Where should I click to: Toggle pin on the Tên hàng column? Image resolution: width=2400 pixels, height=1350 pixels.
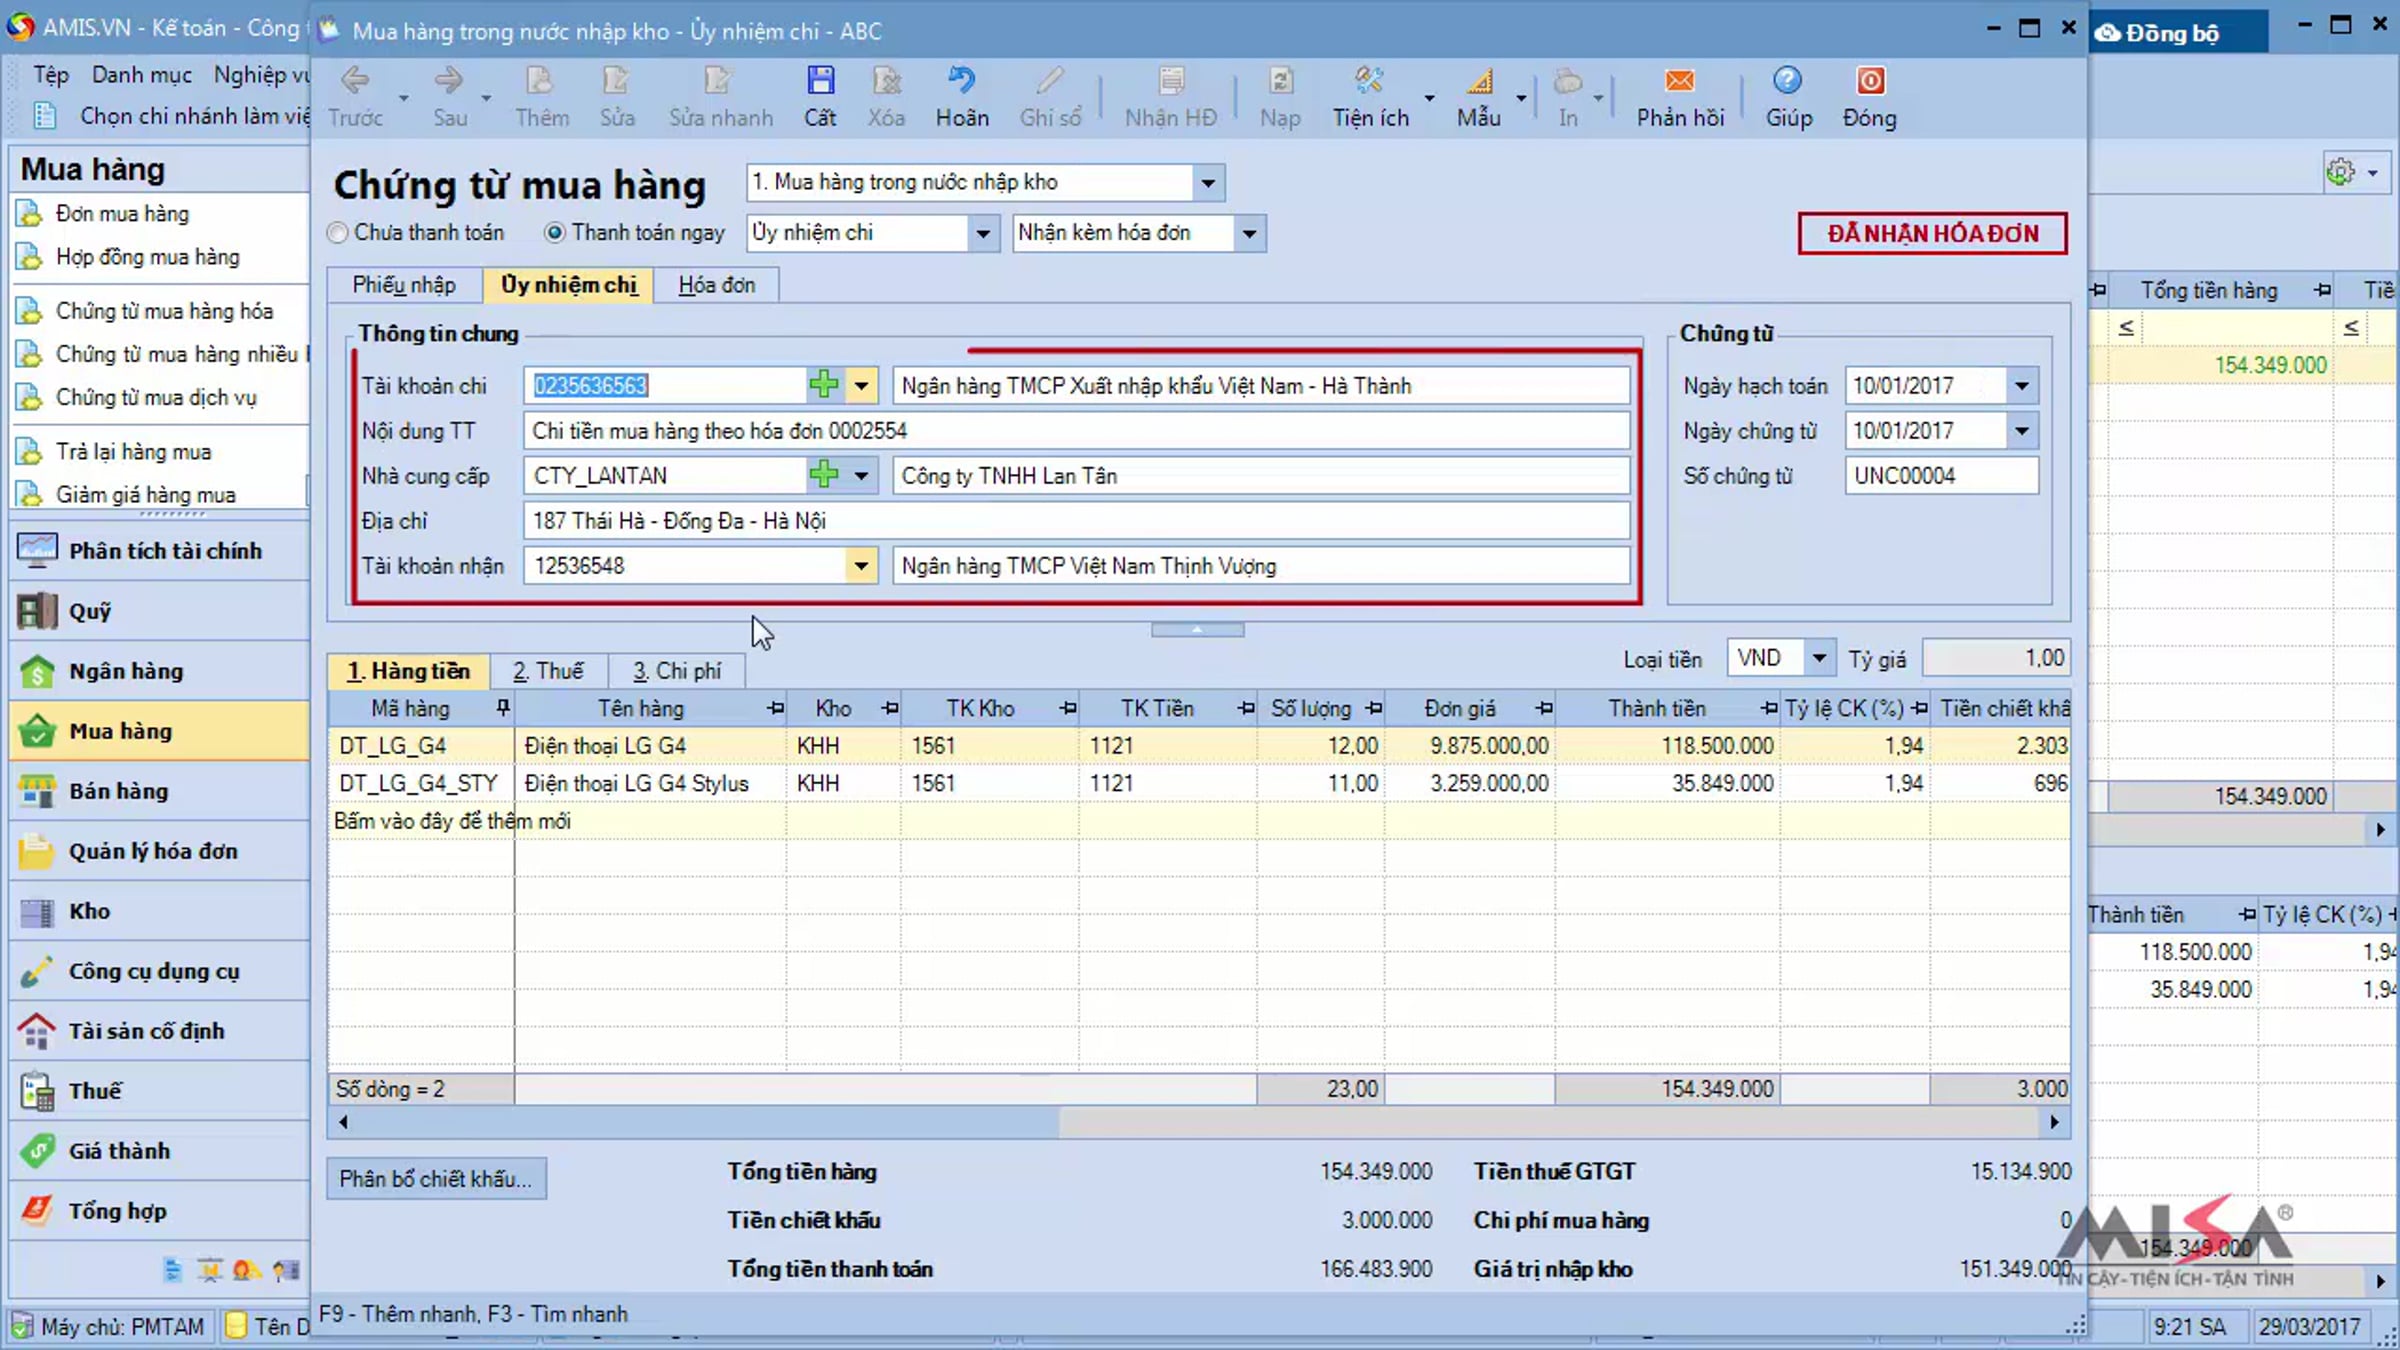(x=775, y=709)
